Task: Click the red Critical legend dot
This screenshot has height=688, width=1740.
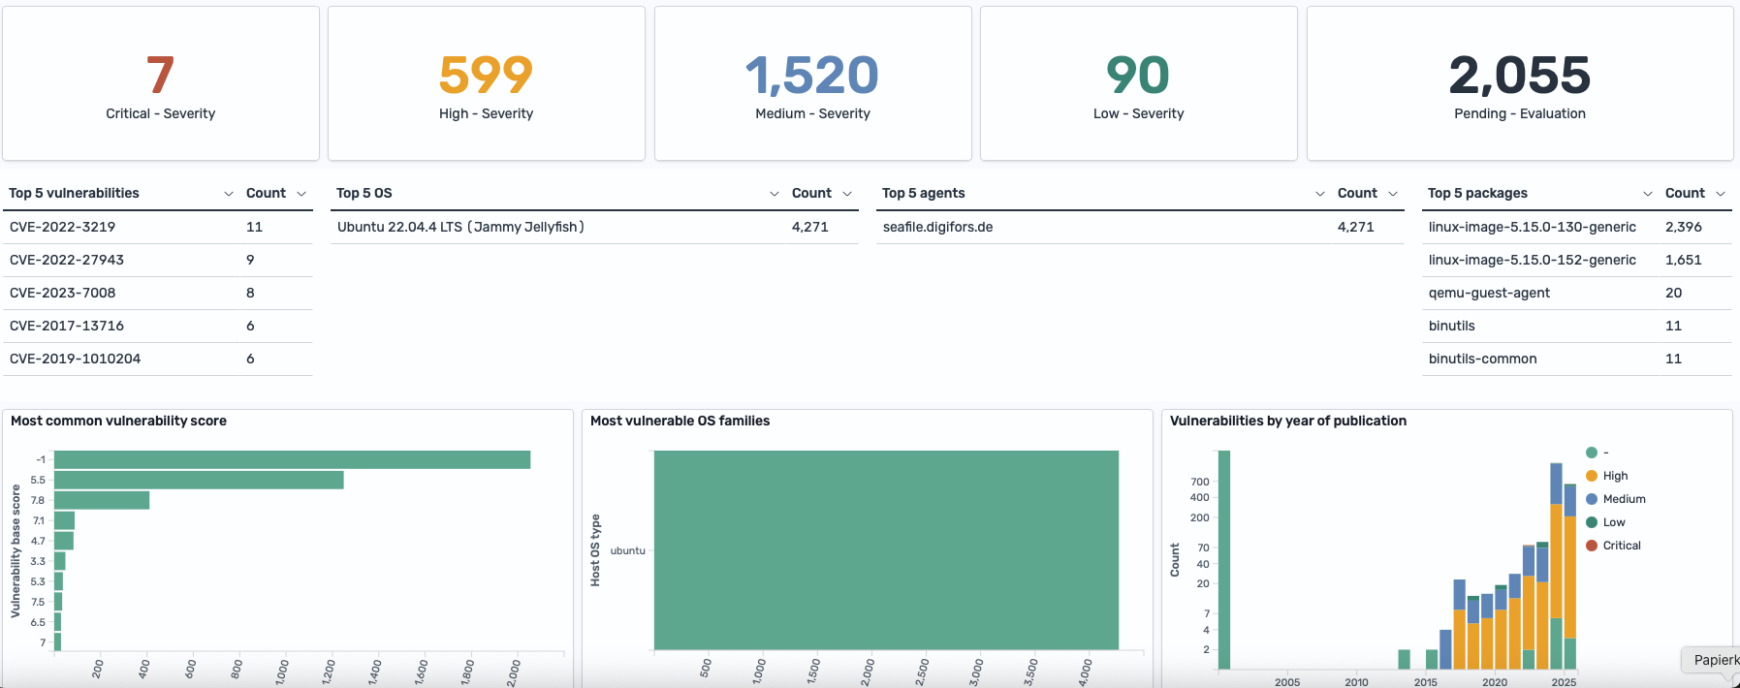Action: point(1592,546)
